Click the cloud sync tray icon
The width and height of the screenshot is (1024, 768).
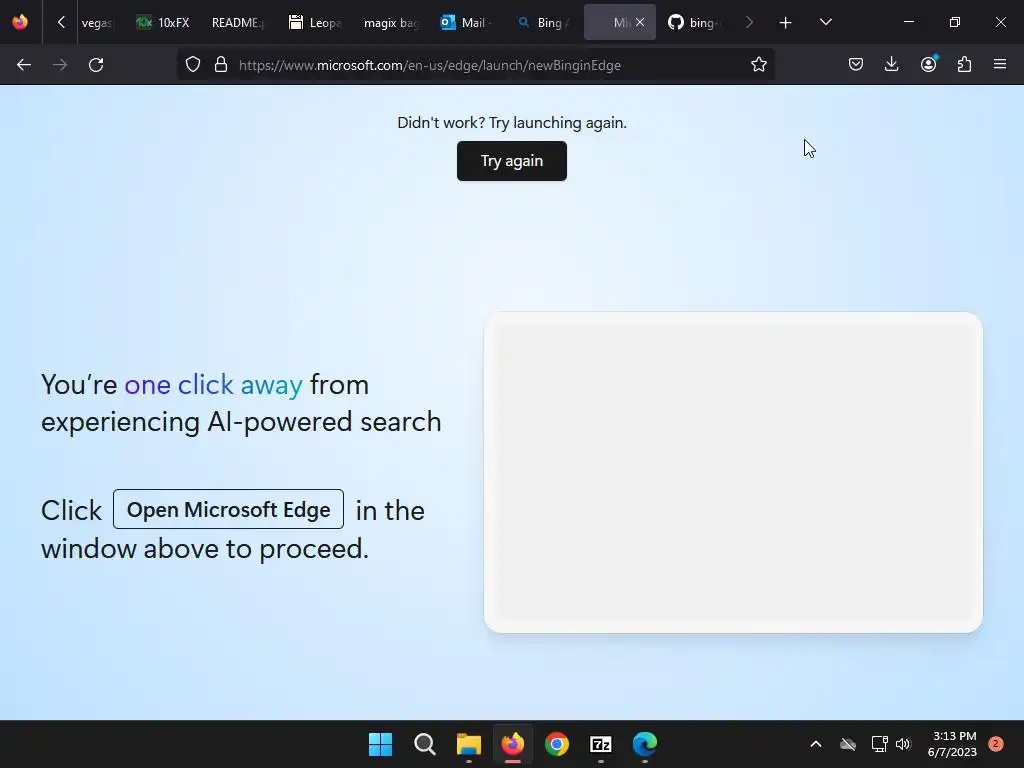[848, 744]
